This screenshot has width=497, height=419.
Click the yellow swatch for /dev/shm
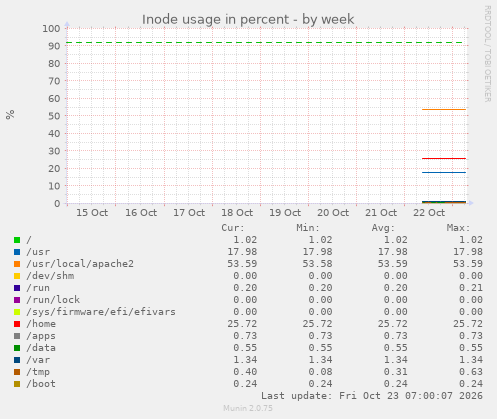point(17,276)
